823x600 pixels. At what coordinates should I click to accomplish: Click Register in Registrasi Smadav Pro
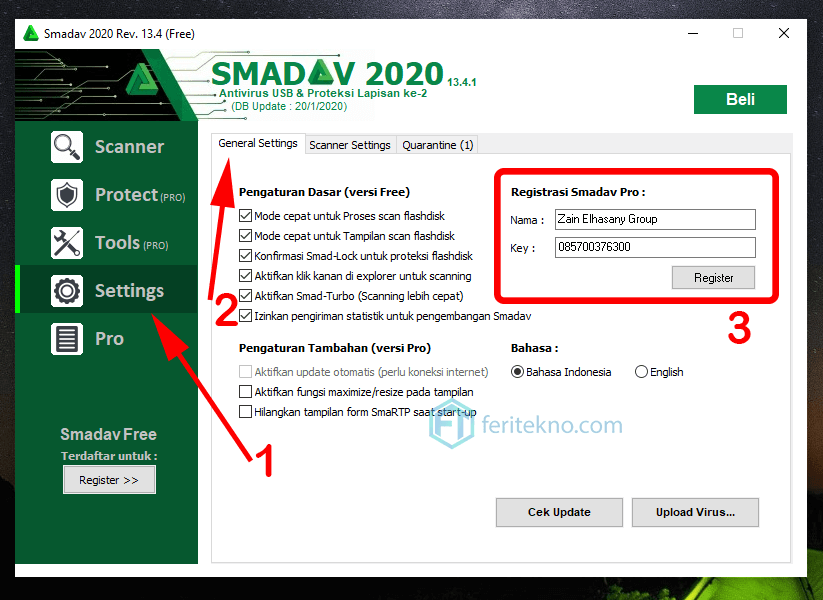(x=713, y=278)
